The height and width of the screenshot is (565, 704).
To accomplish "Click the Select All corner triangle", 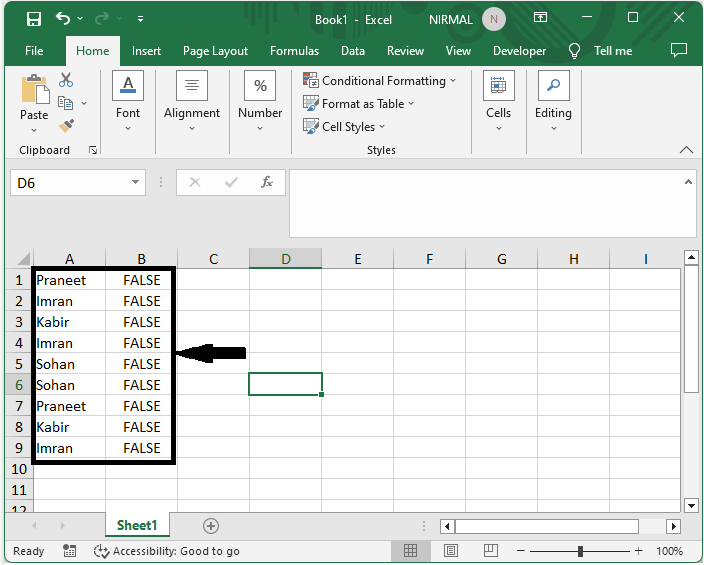I will pyautogui.click(x=22, y=259).
